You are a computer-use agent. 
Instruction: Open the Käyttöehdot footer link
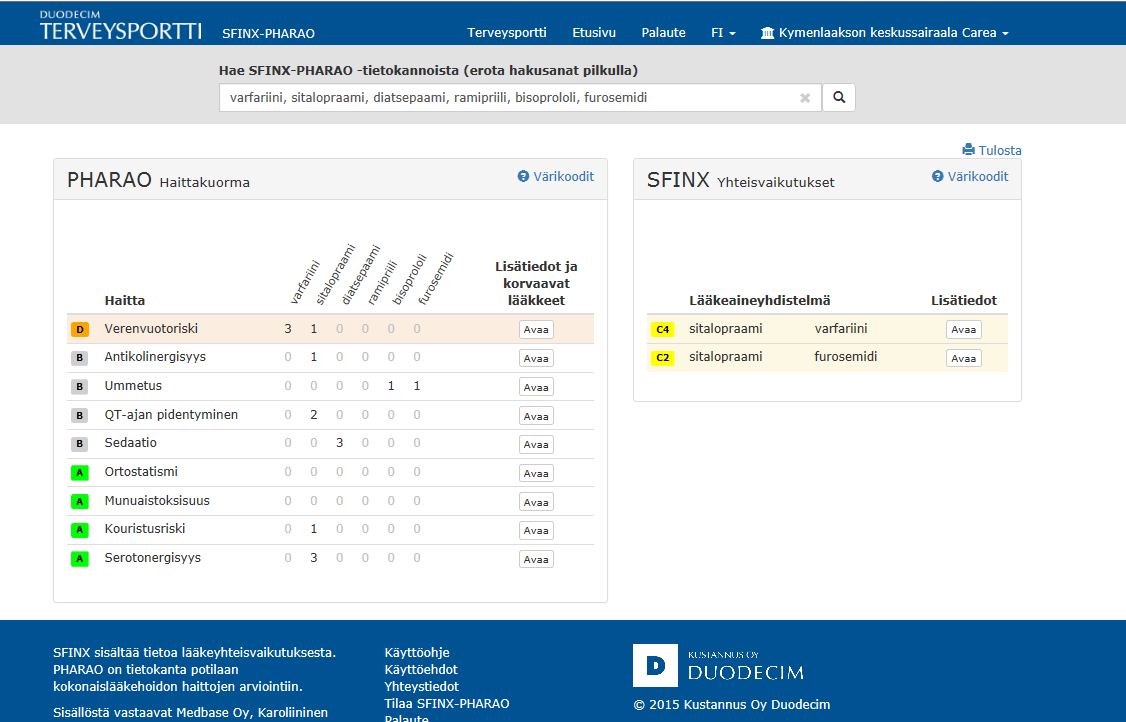click(x=421, y=670)
